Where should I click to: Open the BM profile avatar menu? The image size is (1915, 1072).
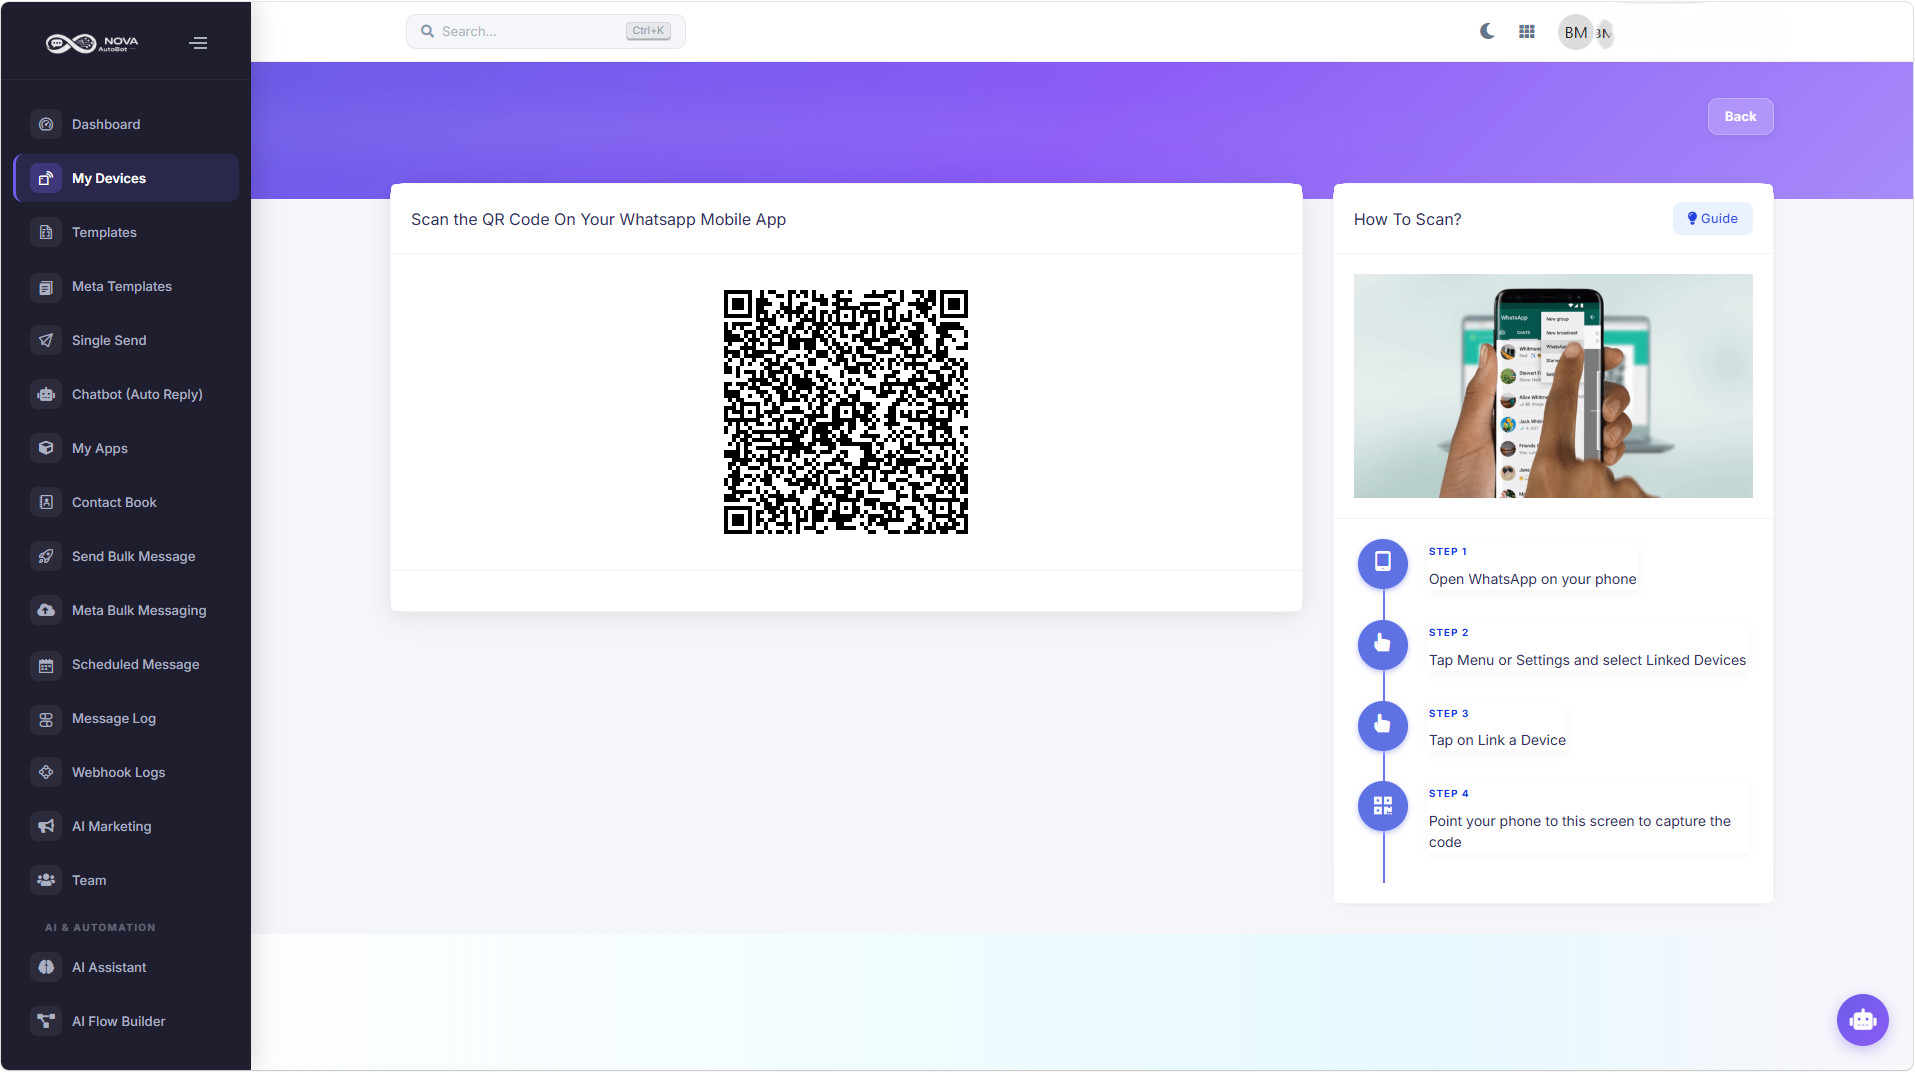tap(1575, 32)
